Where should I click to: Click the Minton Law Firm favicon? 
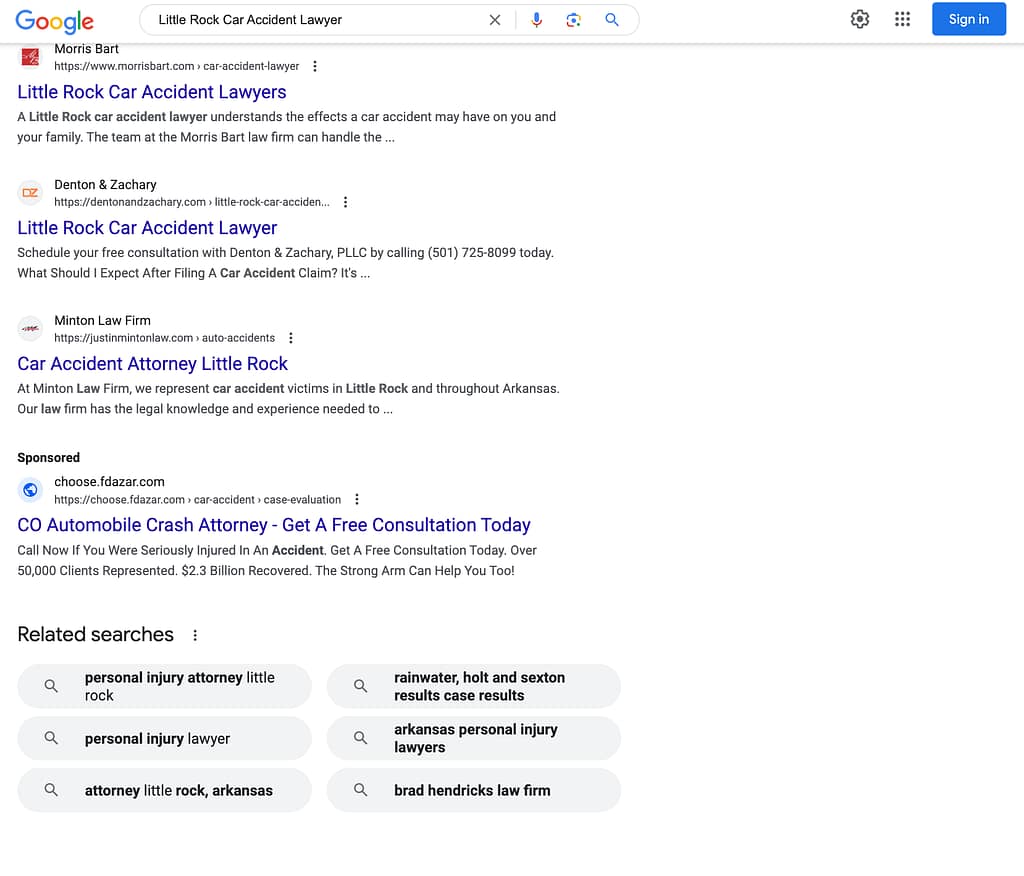(x=30, y=329)
